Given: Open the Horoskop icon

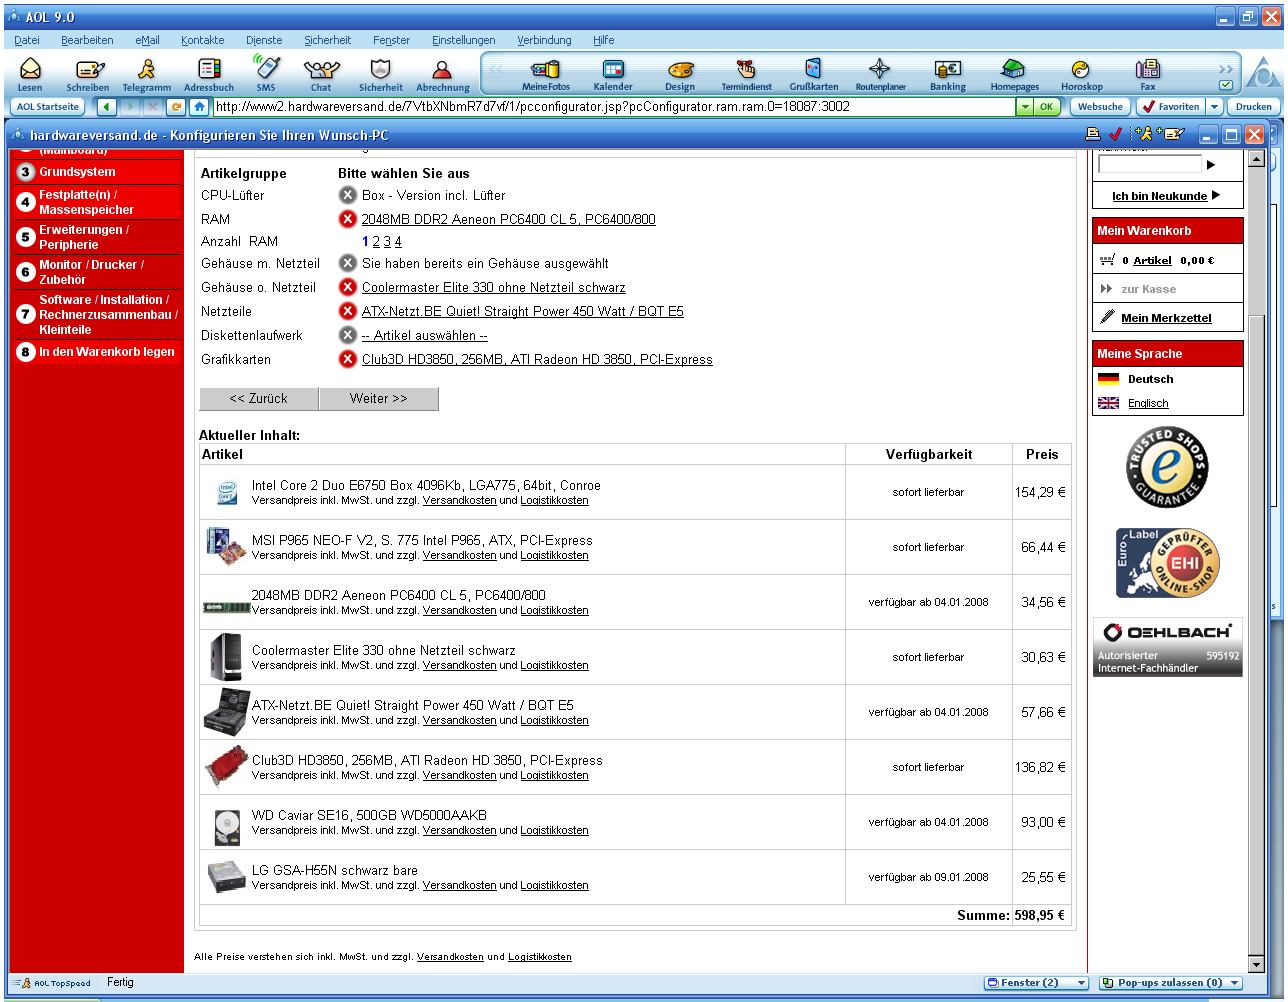Looking at the screenshot, I should [1081, 75].
